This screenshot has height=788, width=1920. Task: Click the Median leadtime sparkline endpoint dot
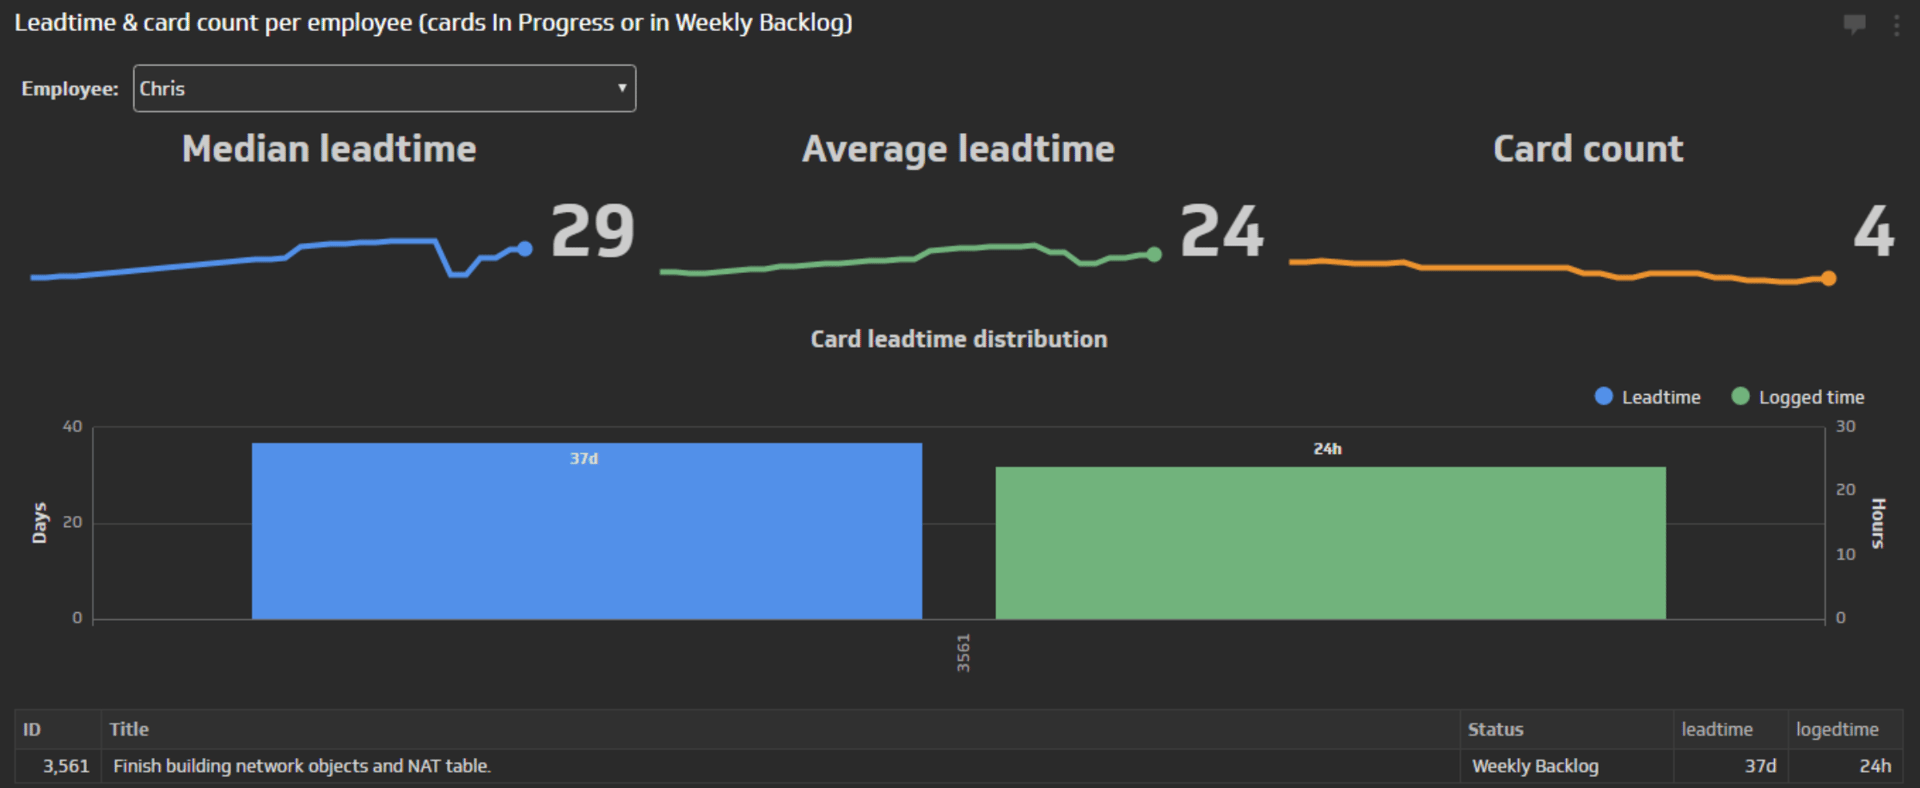[x=525, y=249]
